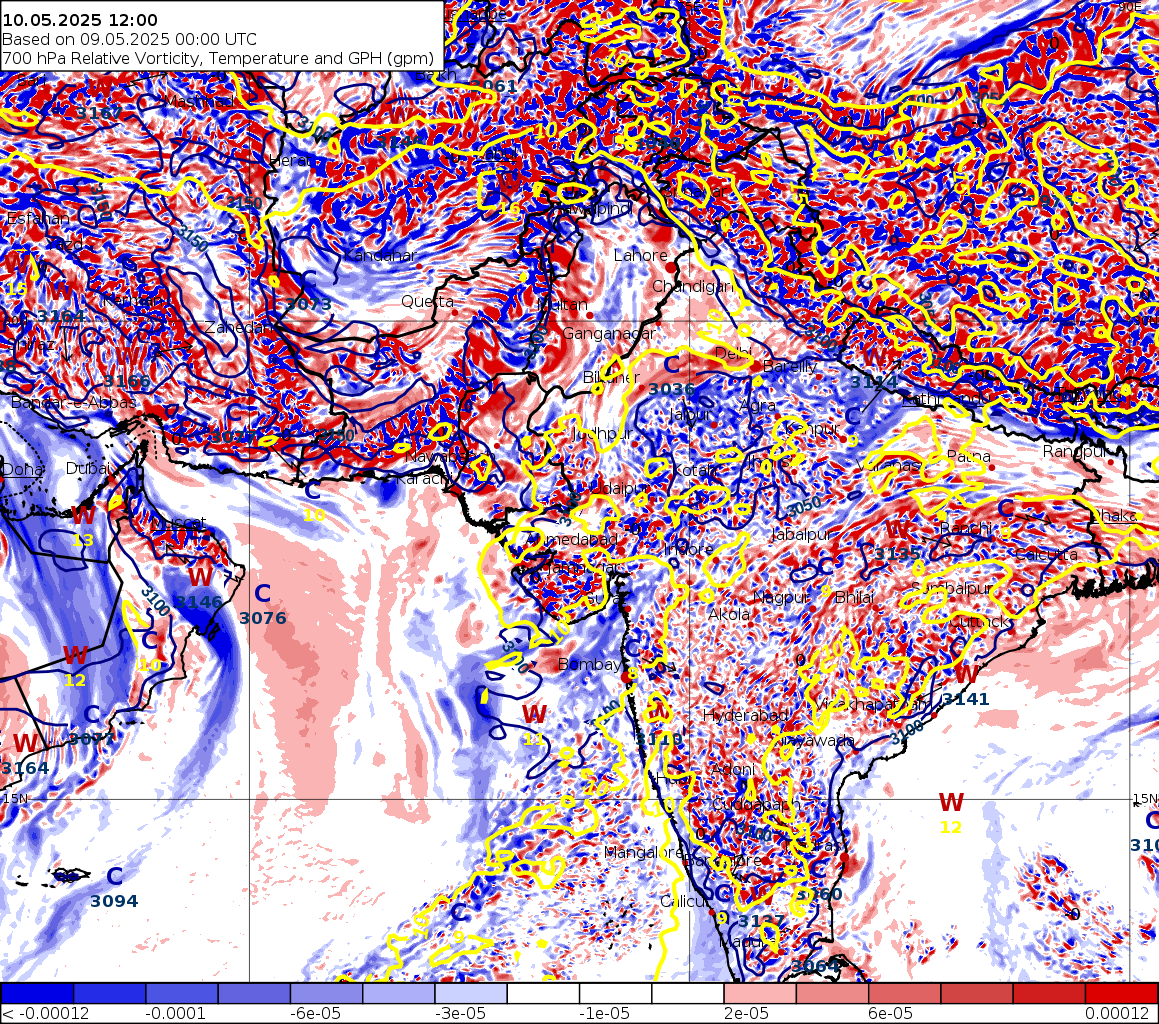The height and width of the screenshot is (1024, 1159).
Task: Click the colorbar label '-0.0001'
Action: 174,1013
